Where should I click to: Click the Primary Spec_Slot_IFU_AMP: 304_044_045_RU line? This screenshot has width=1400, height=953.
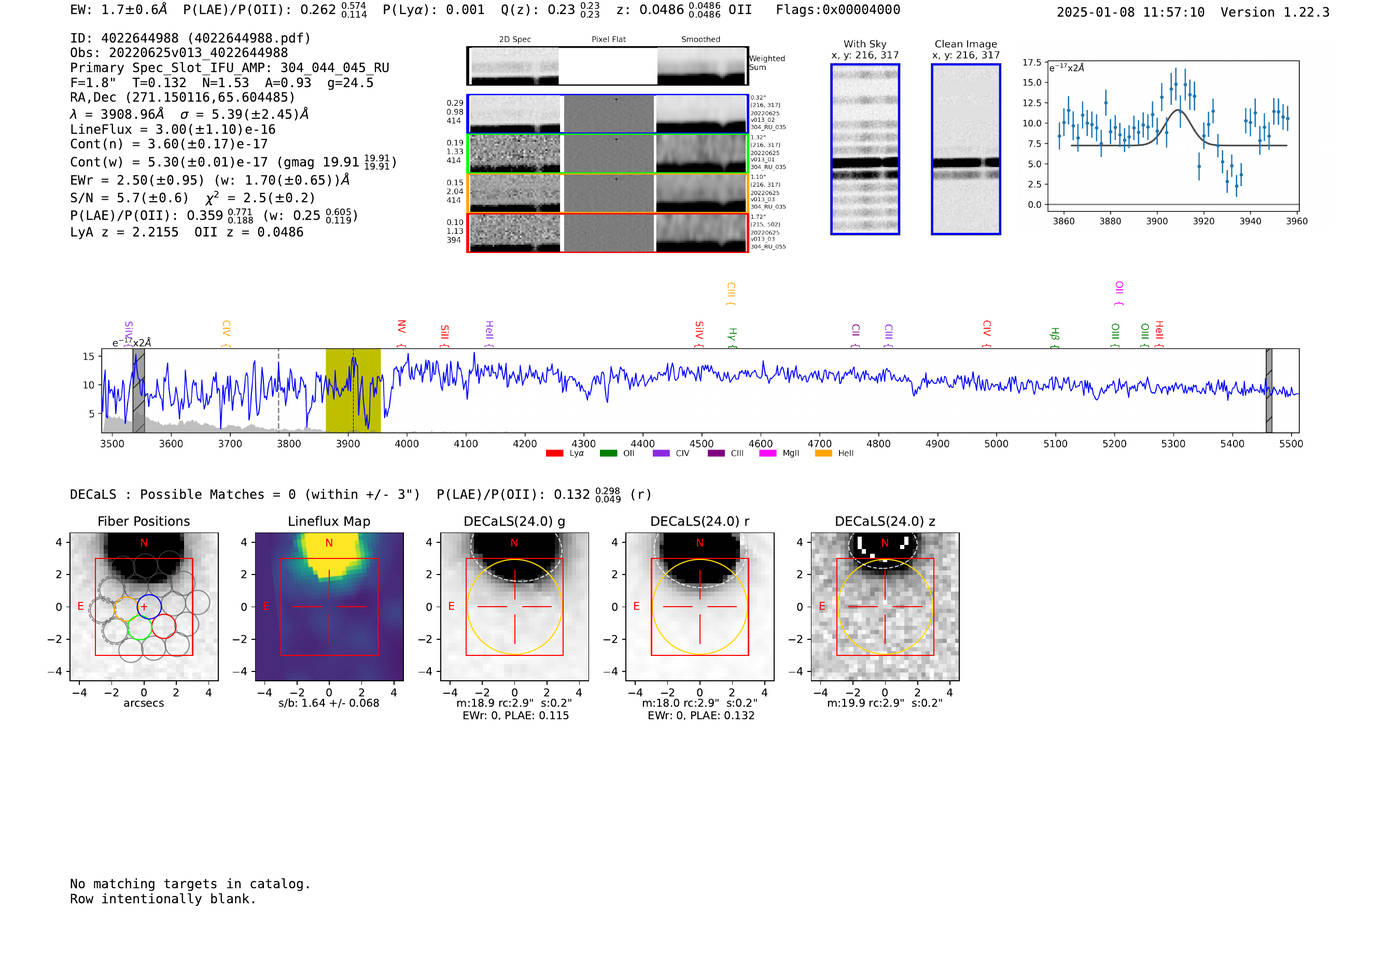(x=230, y=68)
